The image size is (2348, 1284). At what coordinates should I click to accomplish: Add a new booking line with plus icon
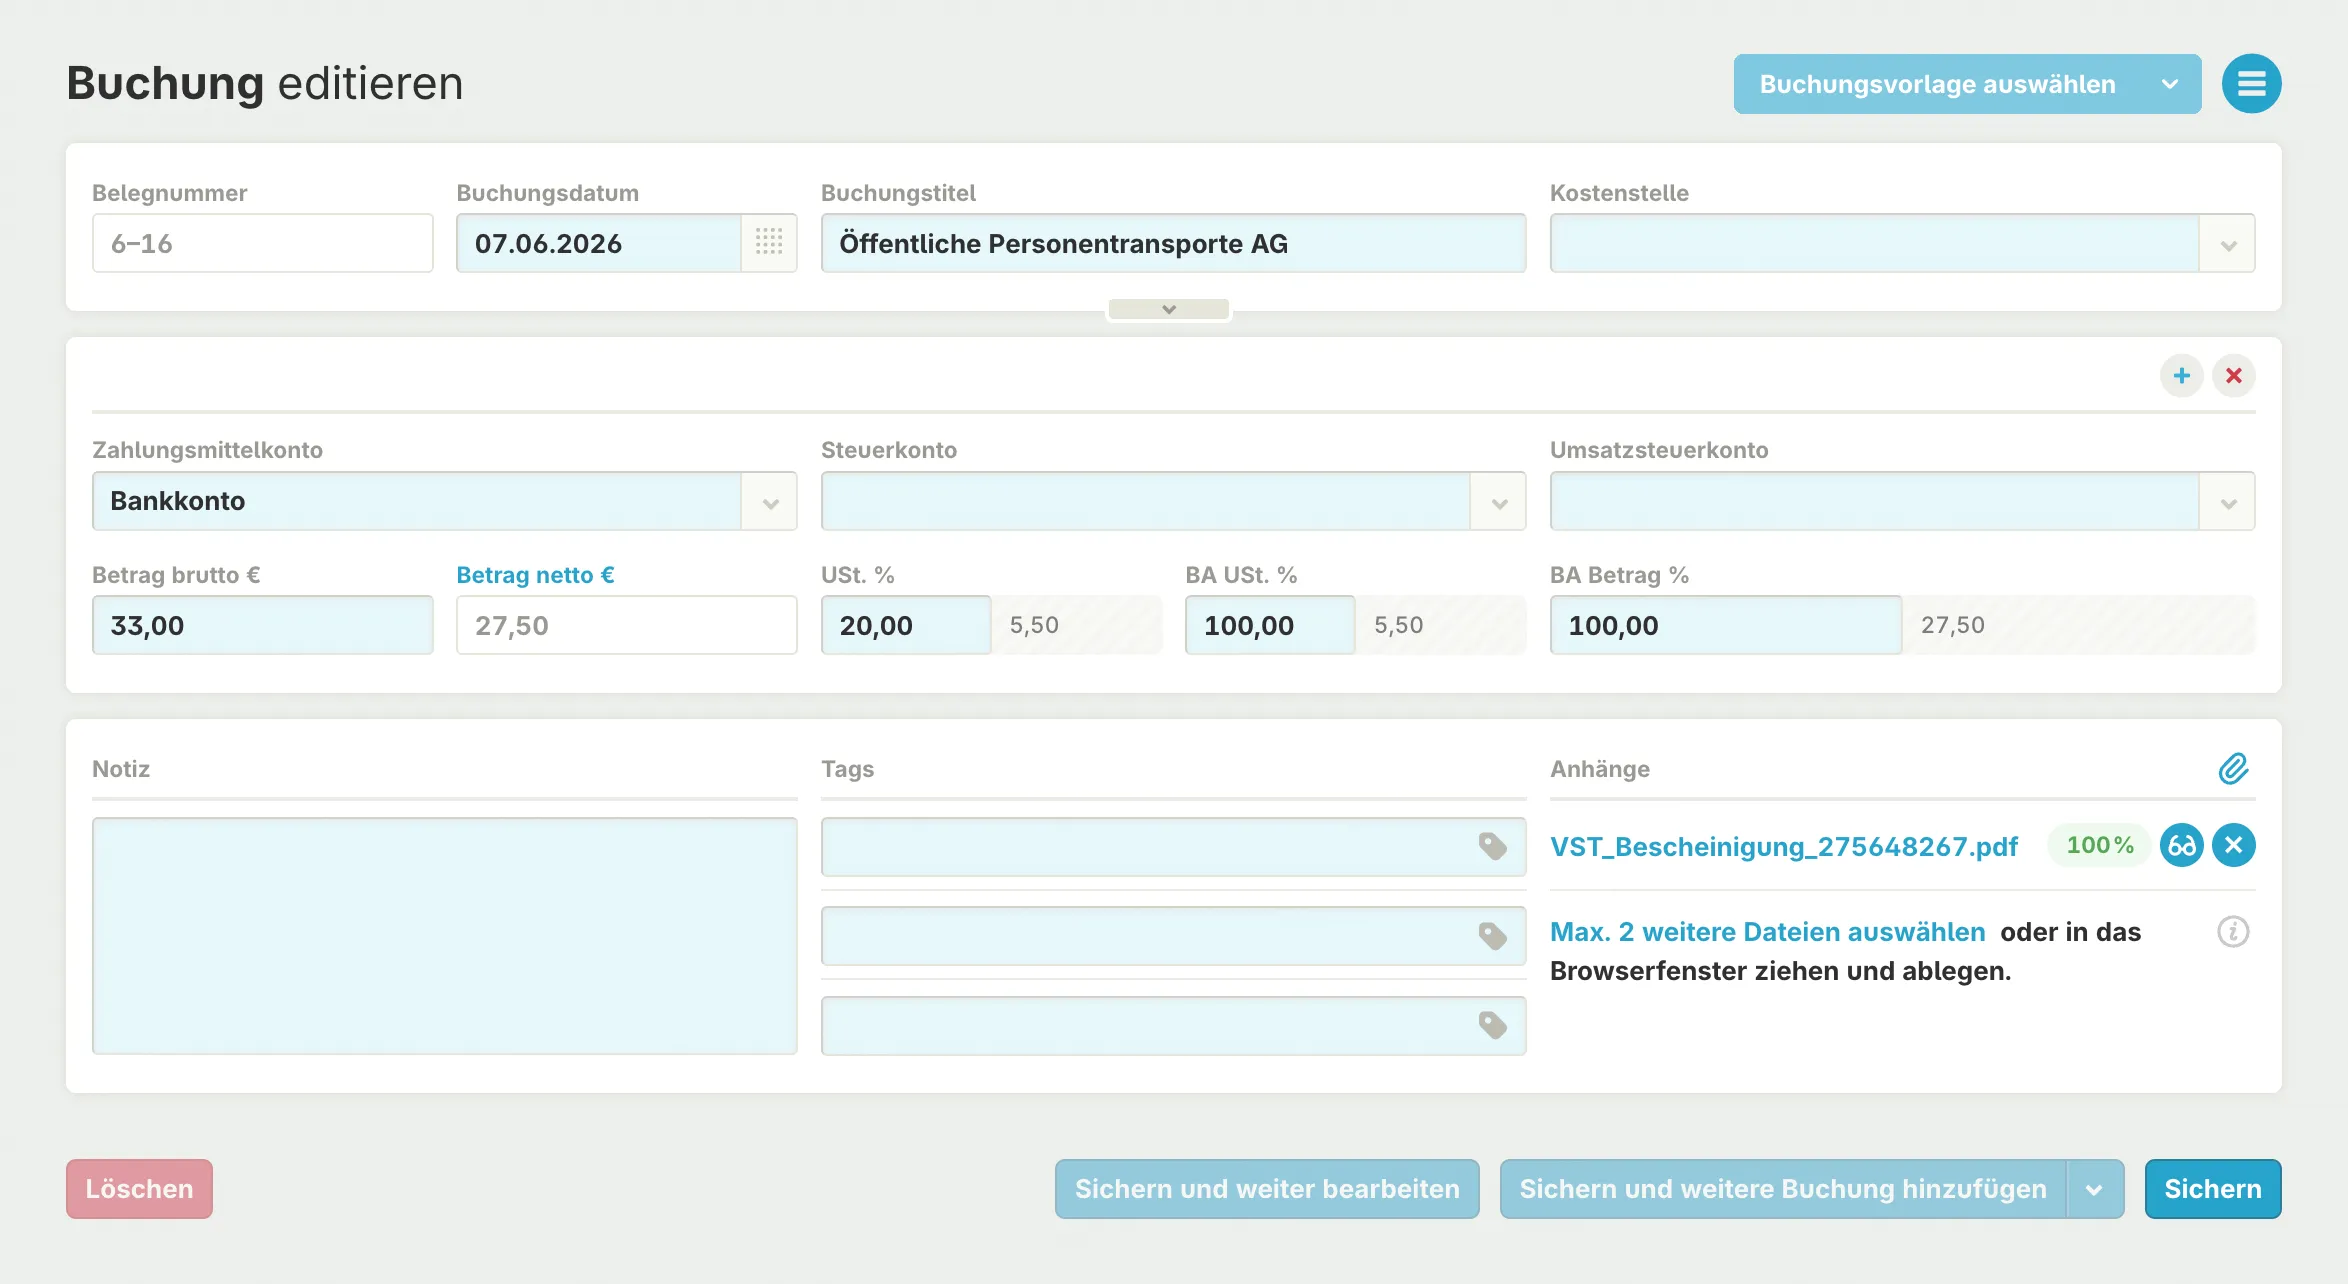click(x=2181, y=376)
